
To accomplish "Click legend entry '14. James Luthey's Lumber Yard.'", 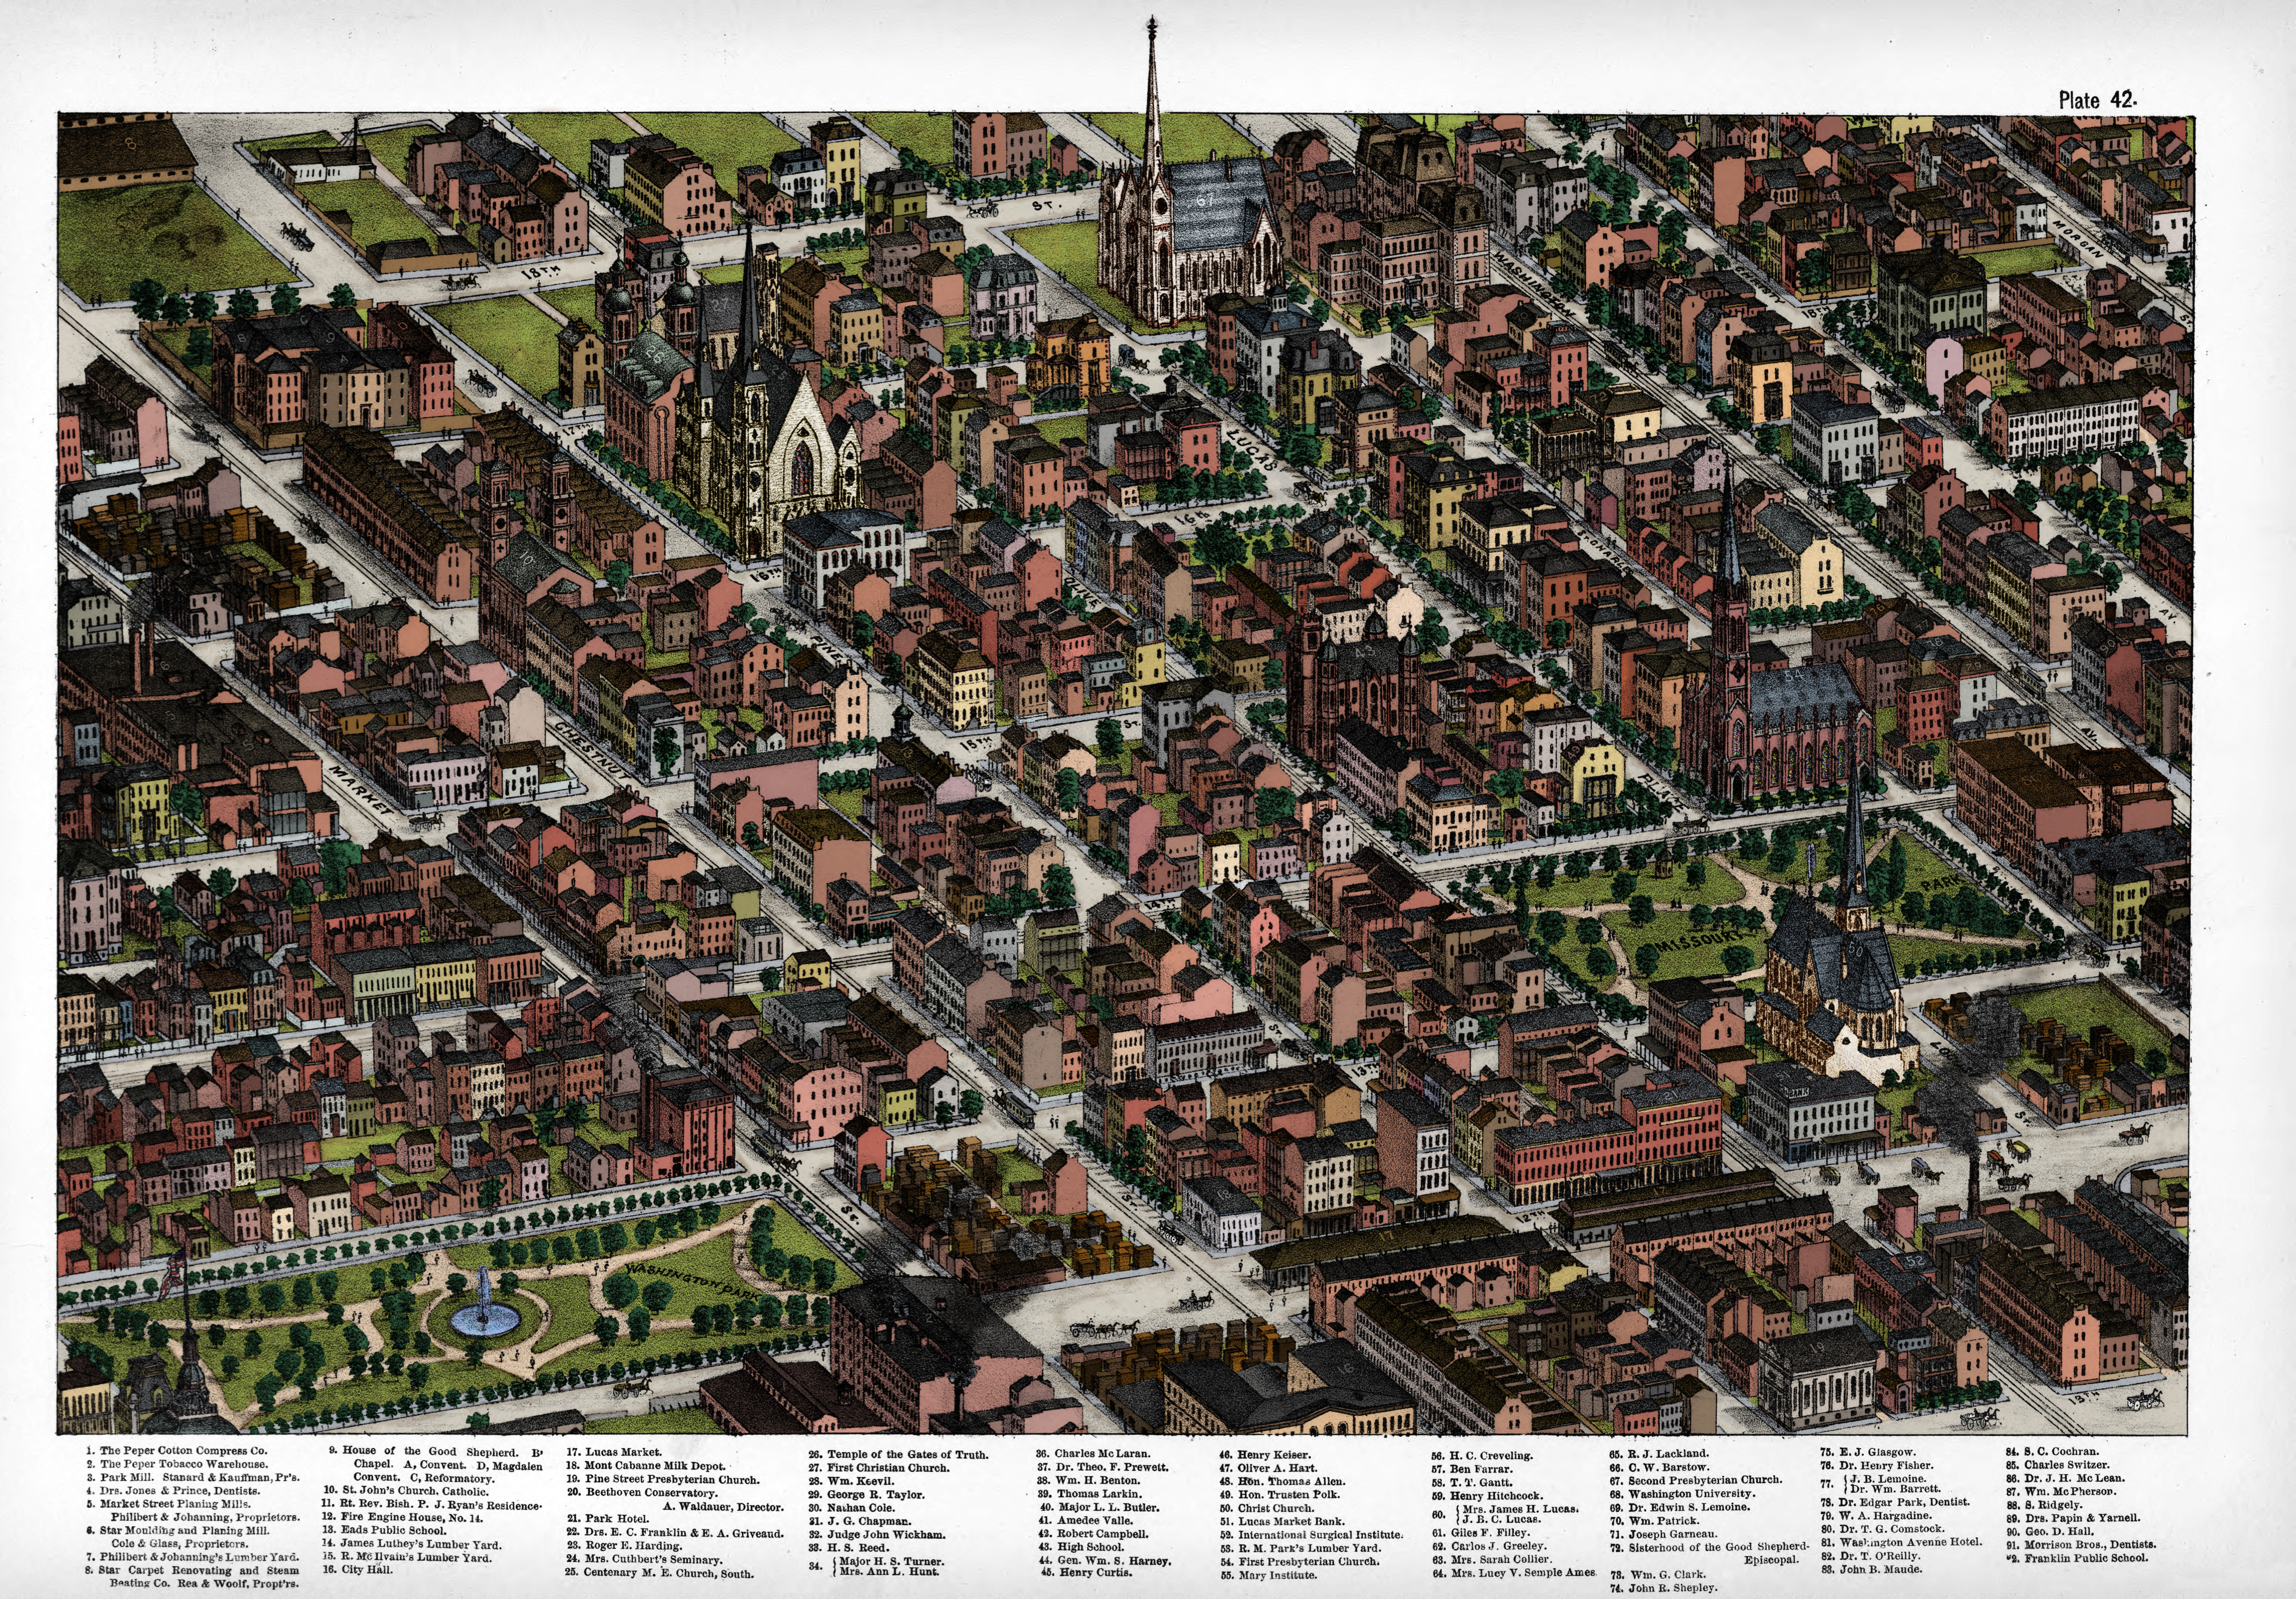I will tap(411, 1544).
